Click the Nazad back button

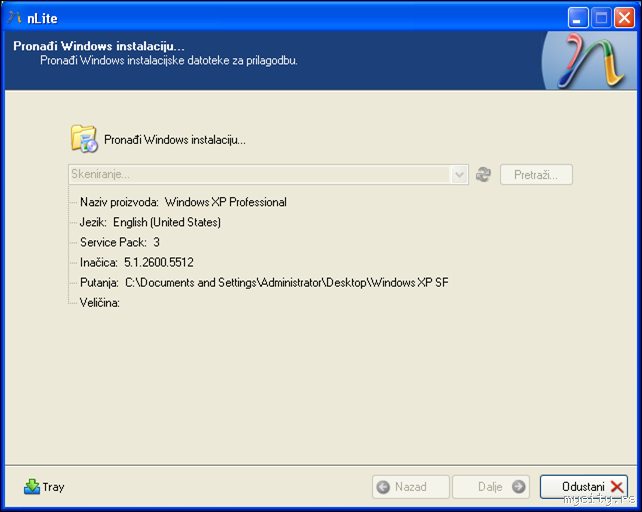(411, 487)
